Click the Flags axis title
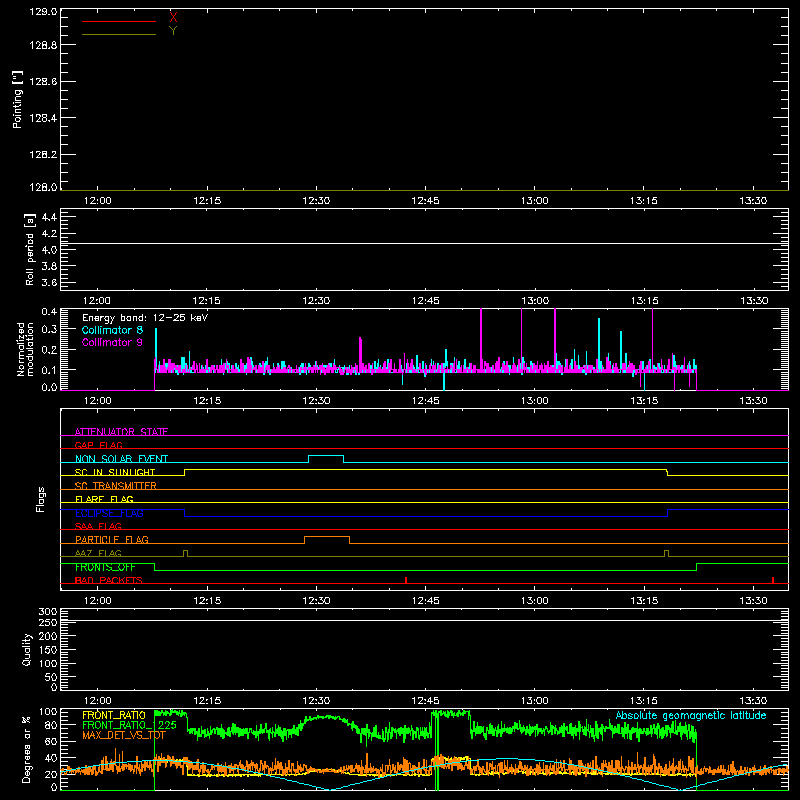This screenshot has height=800, width=800. [x=41, y=499]
